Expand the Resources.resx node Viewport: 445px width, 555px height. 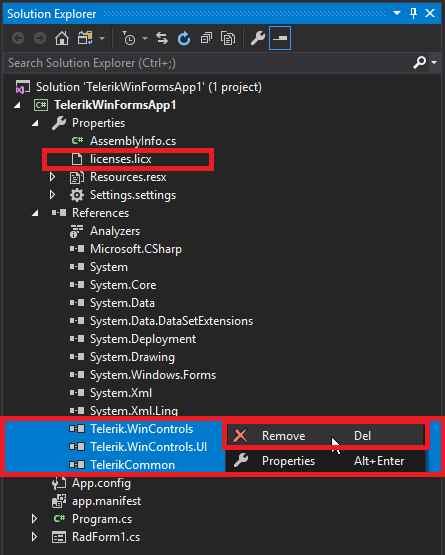52,177
